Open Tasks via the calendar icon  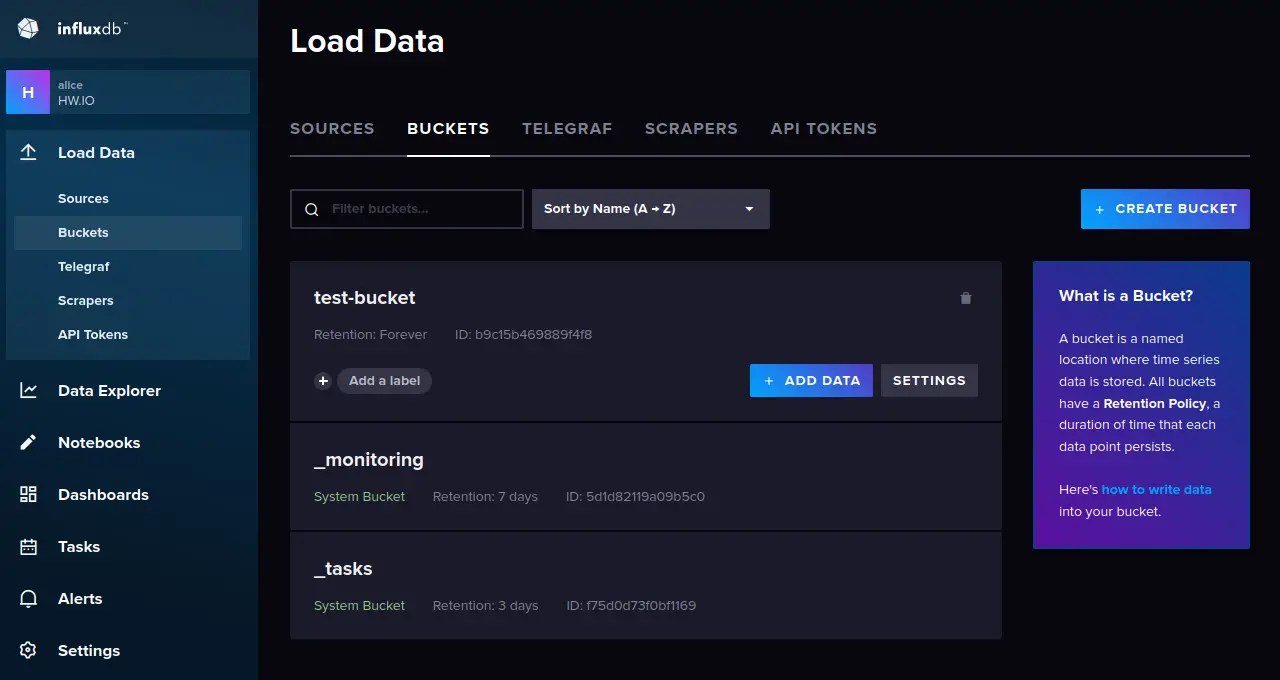click(29, 546)
